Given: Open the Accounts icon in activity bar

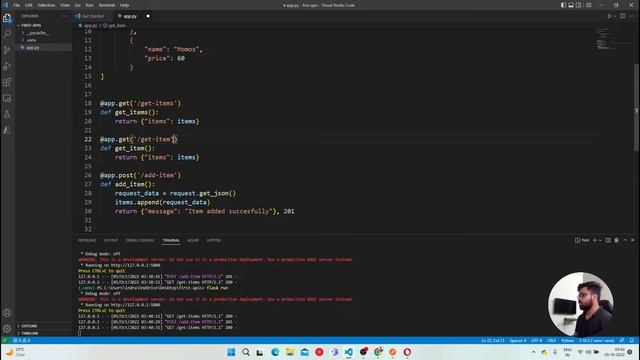Looking at the screenshot, I should pos(7,313).
